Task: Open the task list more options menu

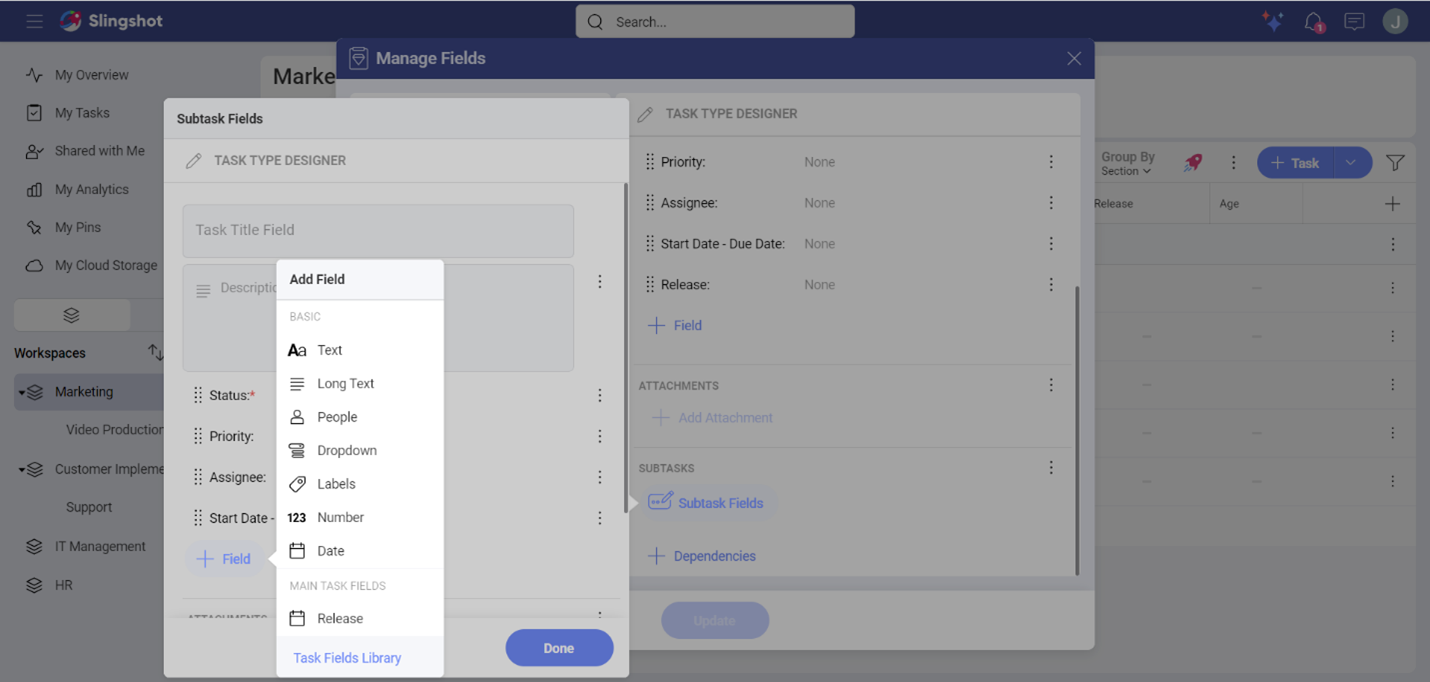Action: [x=1233, y=163]
